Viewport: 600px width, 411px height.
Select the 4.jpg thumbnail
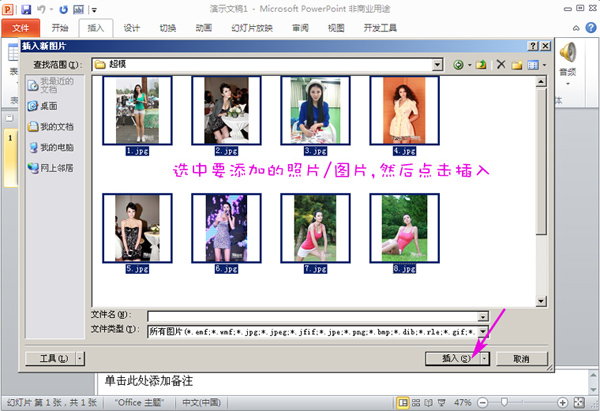pos(404,111)
